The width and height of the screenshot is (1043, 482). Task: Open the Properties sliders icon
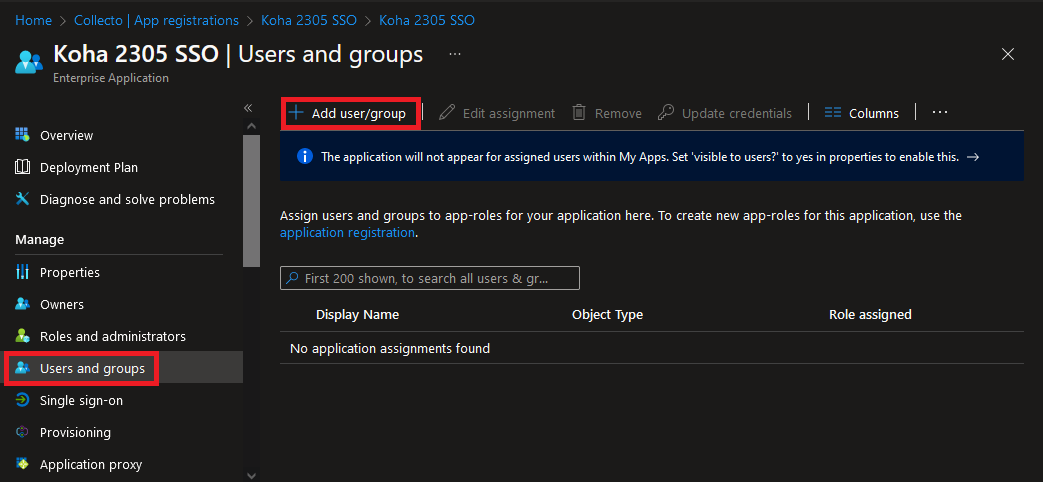click(22, 272)
